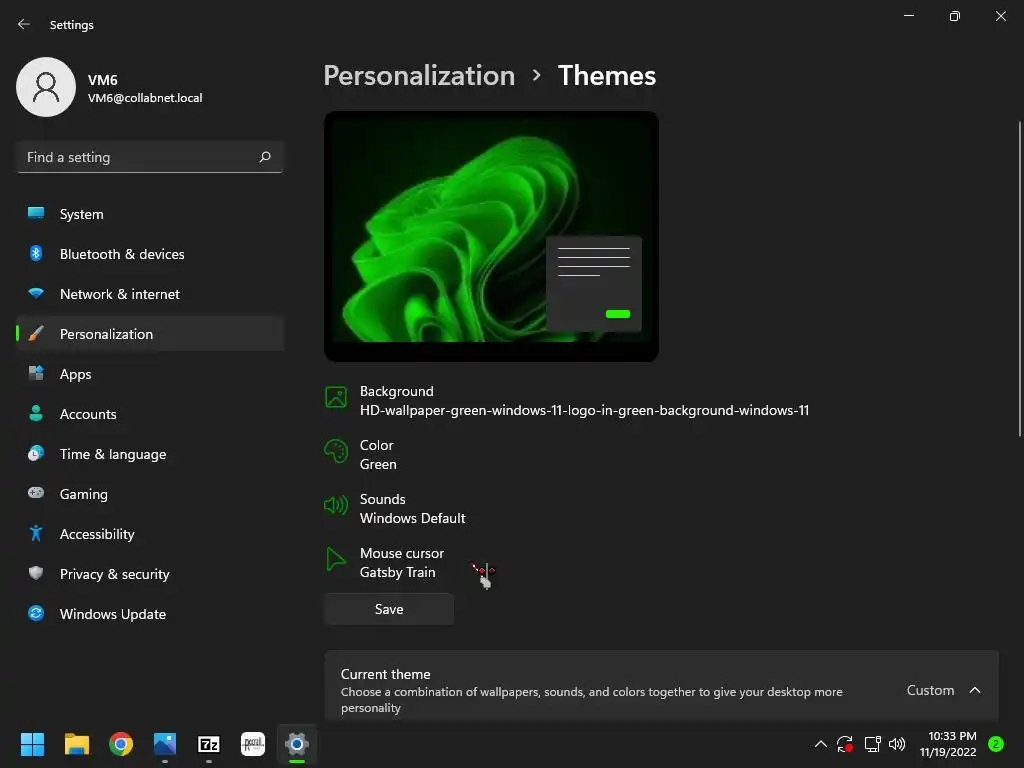
Task: Collapse the Current theme section chevron
Action: tap(975, 690)
